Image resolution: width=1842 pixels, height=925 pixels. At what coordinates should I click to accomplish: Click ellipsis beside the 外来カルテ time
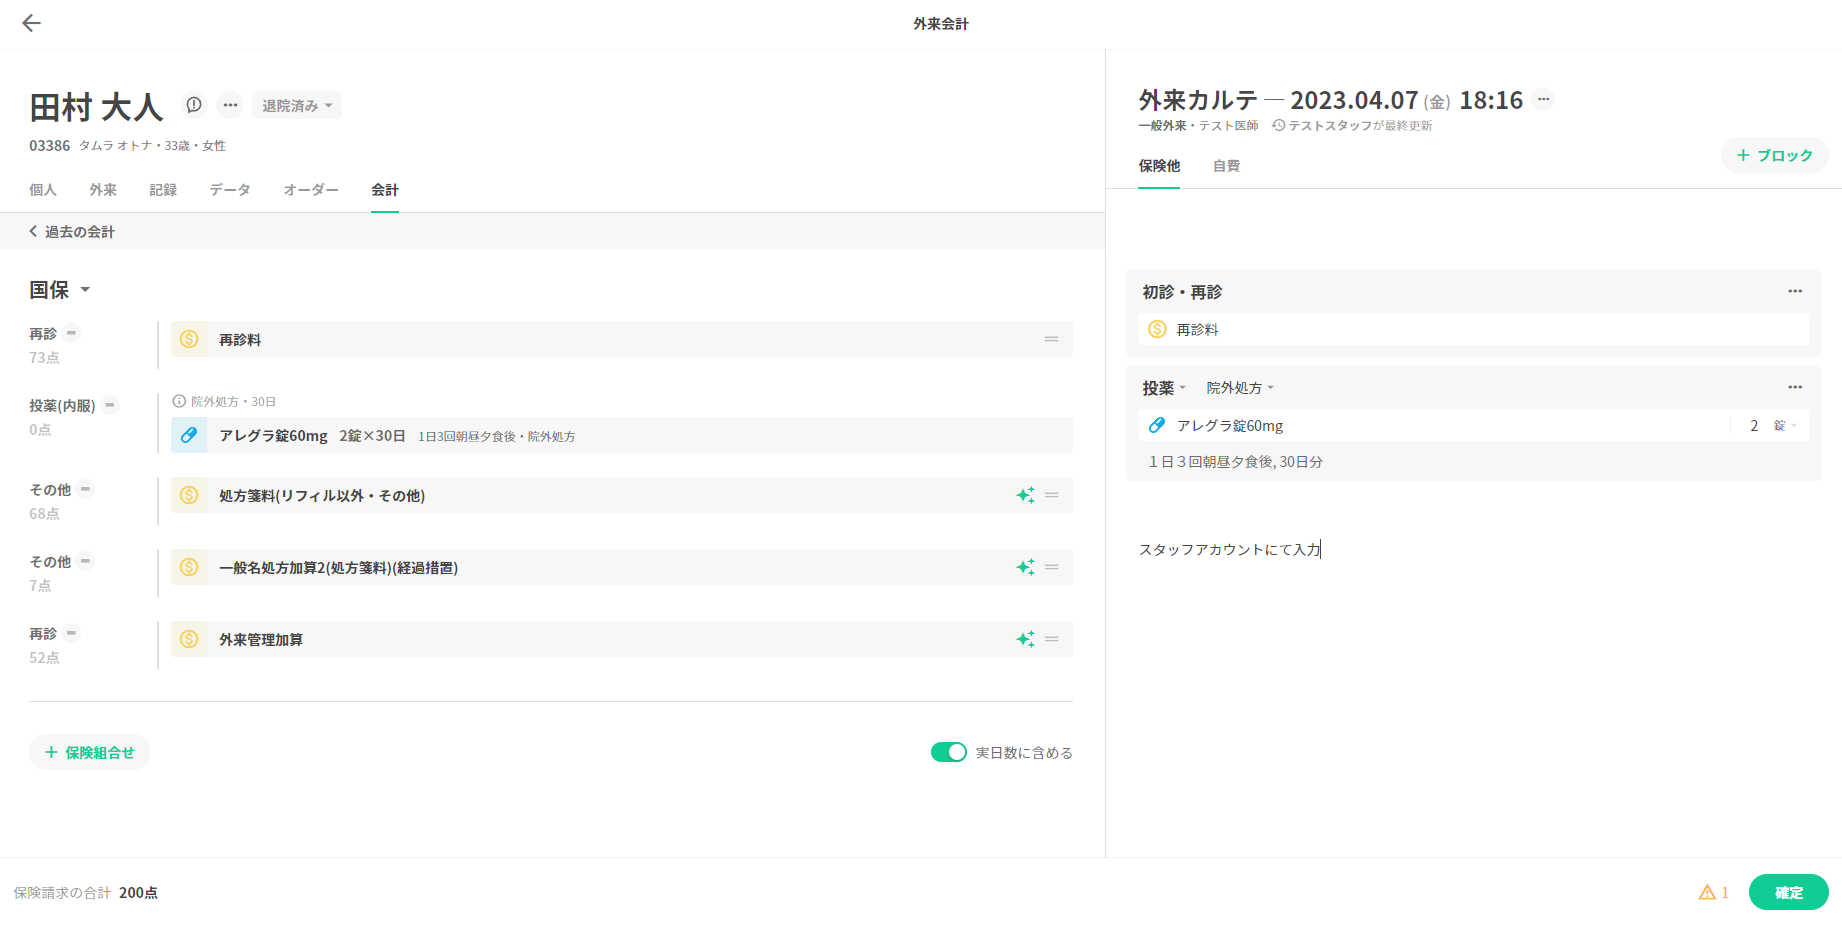coord(1544,99)
